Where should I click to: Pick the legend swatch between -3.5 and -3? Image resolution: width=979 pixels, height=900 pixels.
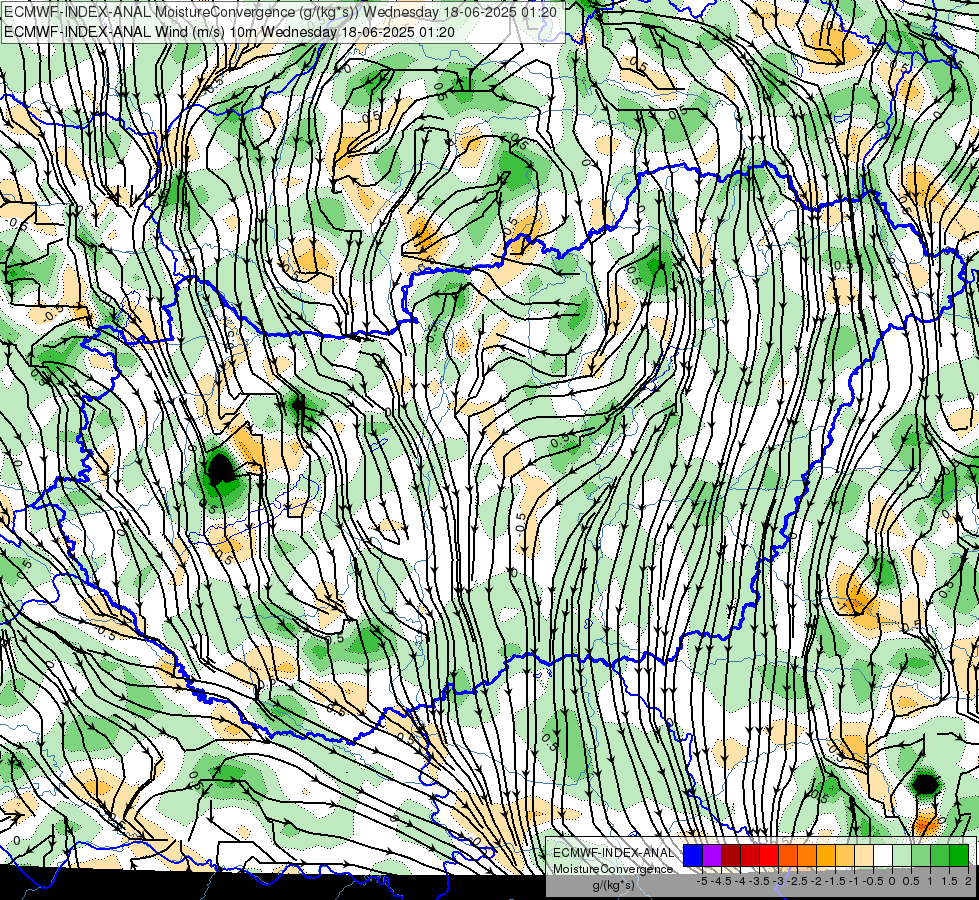(x=769, y=855)
